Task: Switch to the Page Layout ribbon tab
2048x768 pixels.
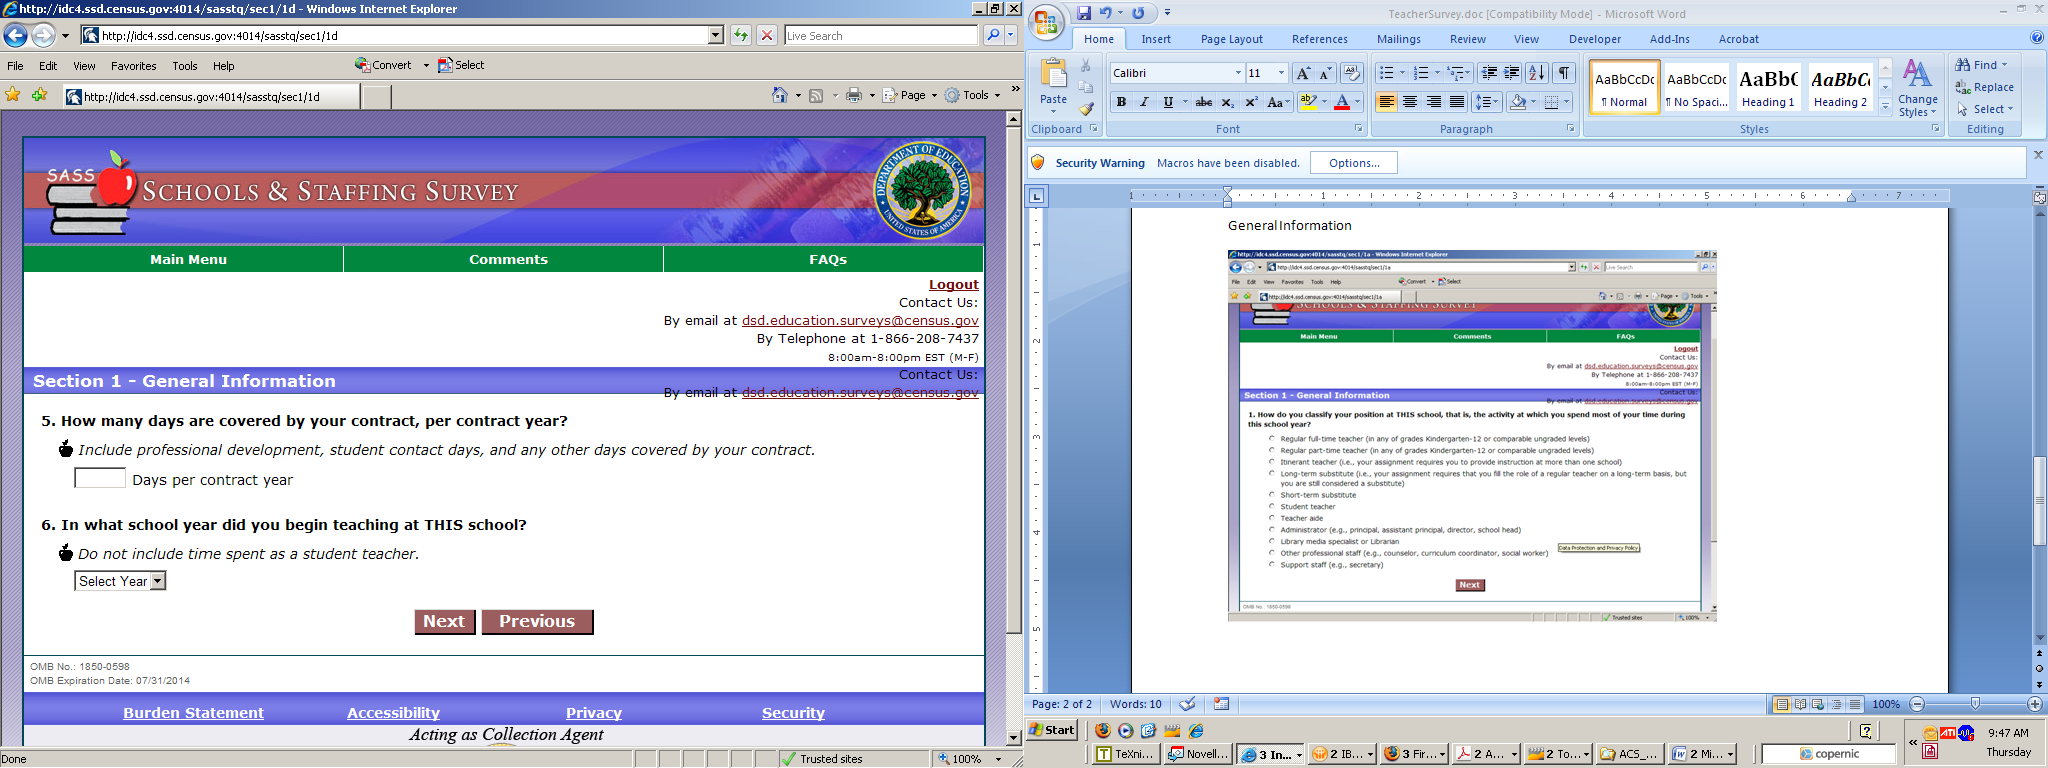Action: (x=1231, y=39)
